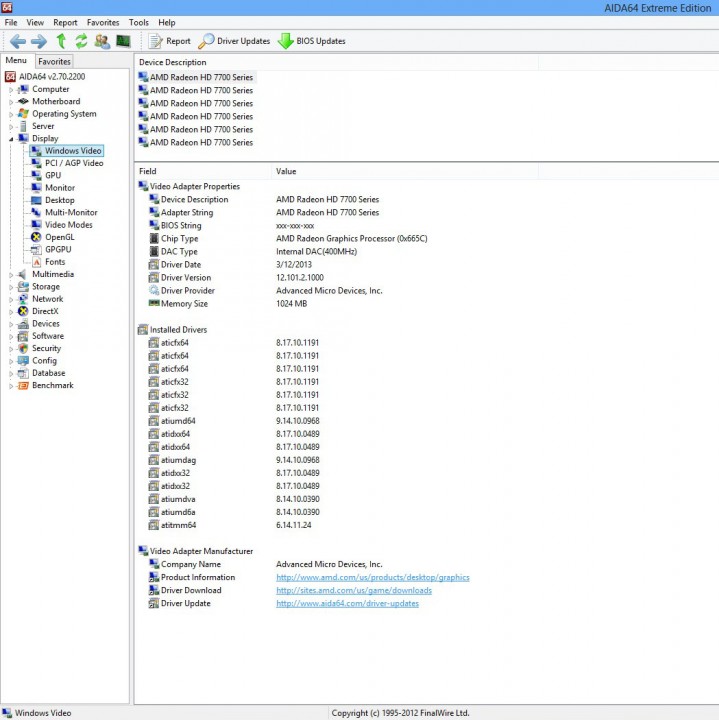This screenshot has width=719, height=720.
Task: Expand the Motherboard tree node
Action: click(11, 102)
